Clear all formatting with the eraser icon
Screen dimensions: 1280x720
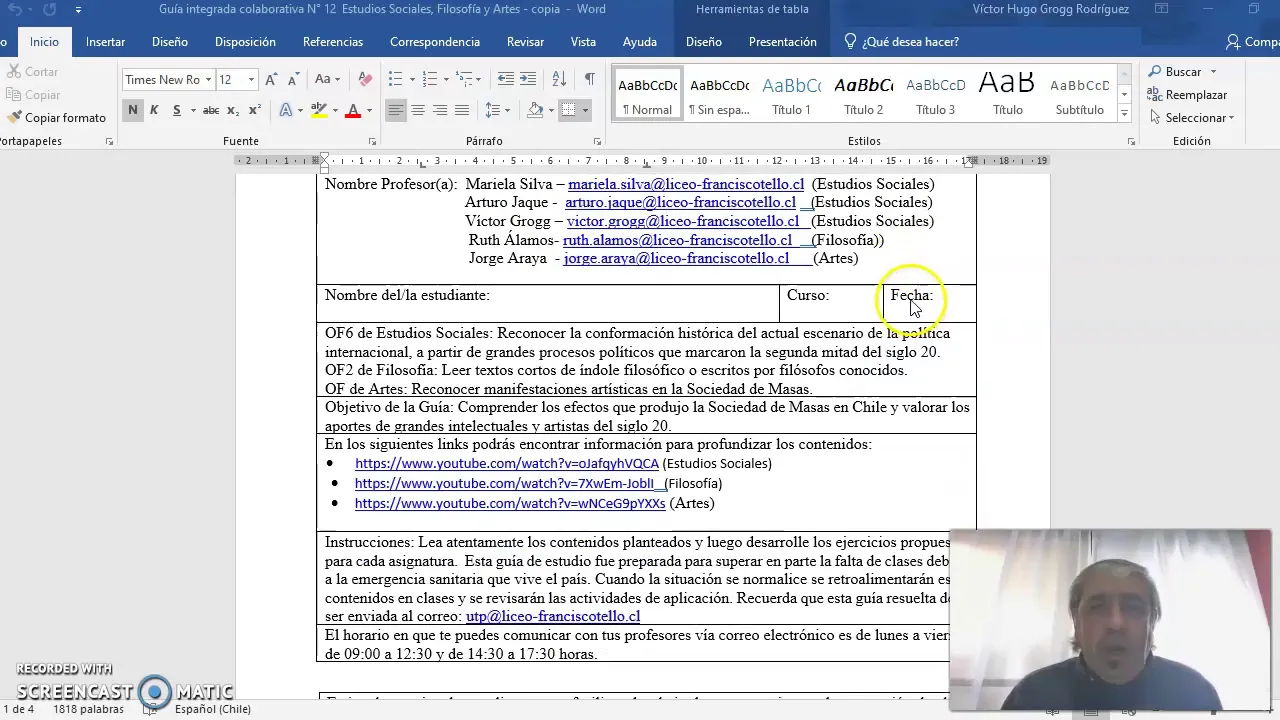click(365, 79)
